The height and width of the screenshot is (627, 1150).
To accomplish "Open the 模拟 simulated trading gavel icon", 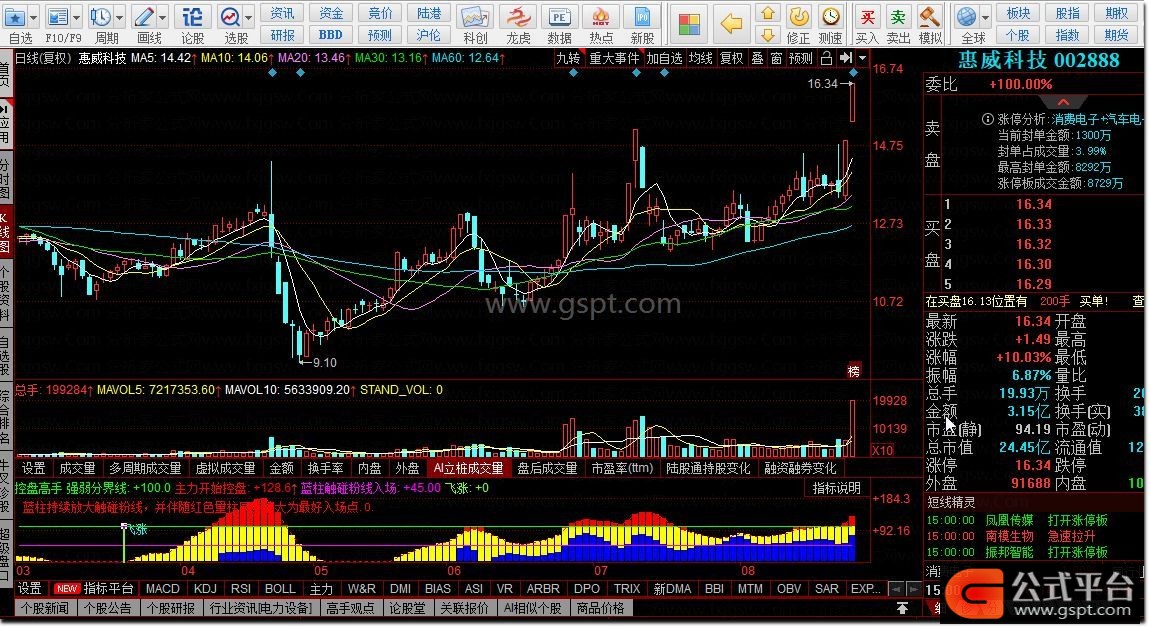I will click(929, 16).
